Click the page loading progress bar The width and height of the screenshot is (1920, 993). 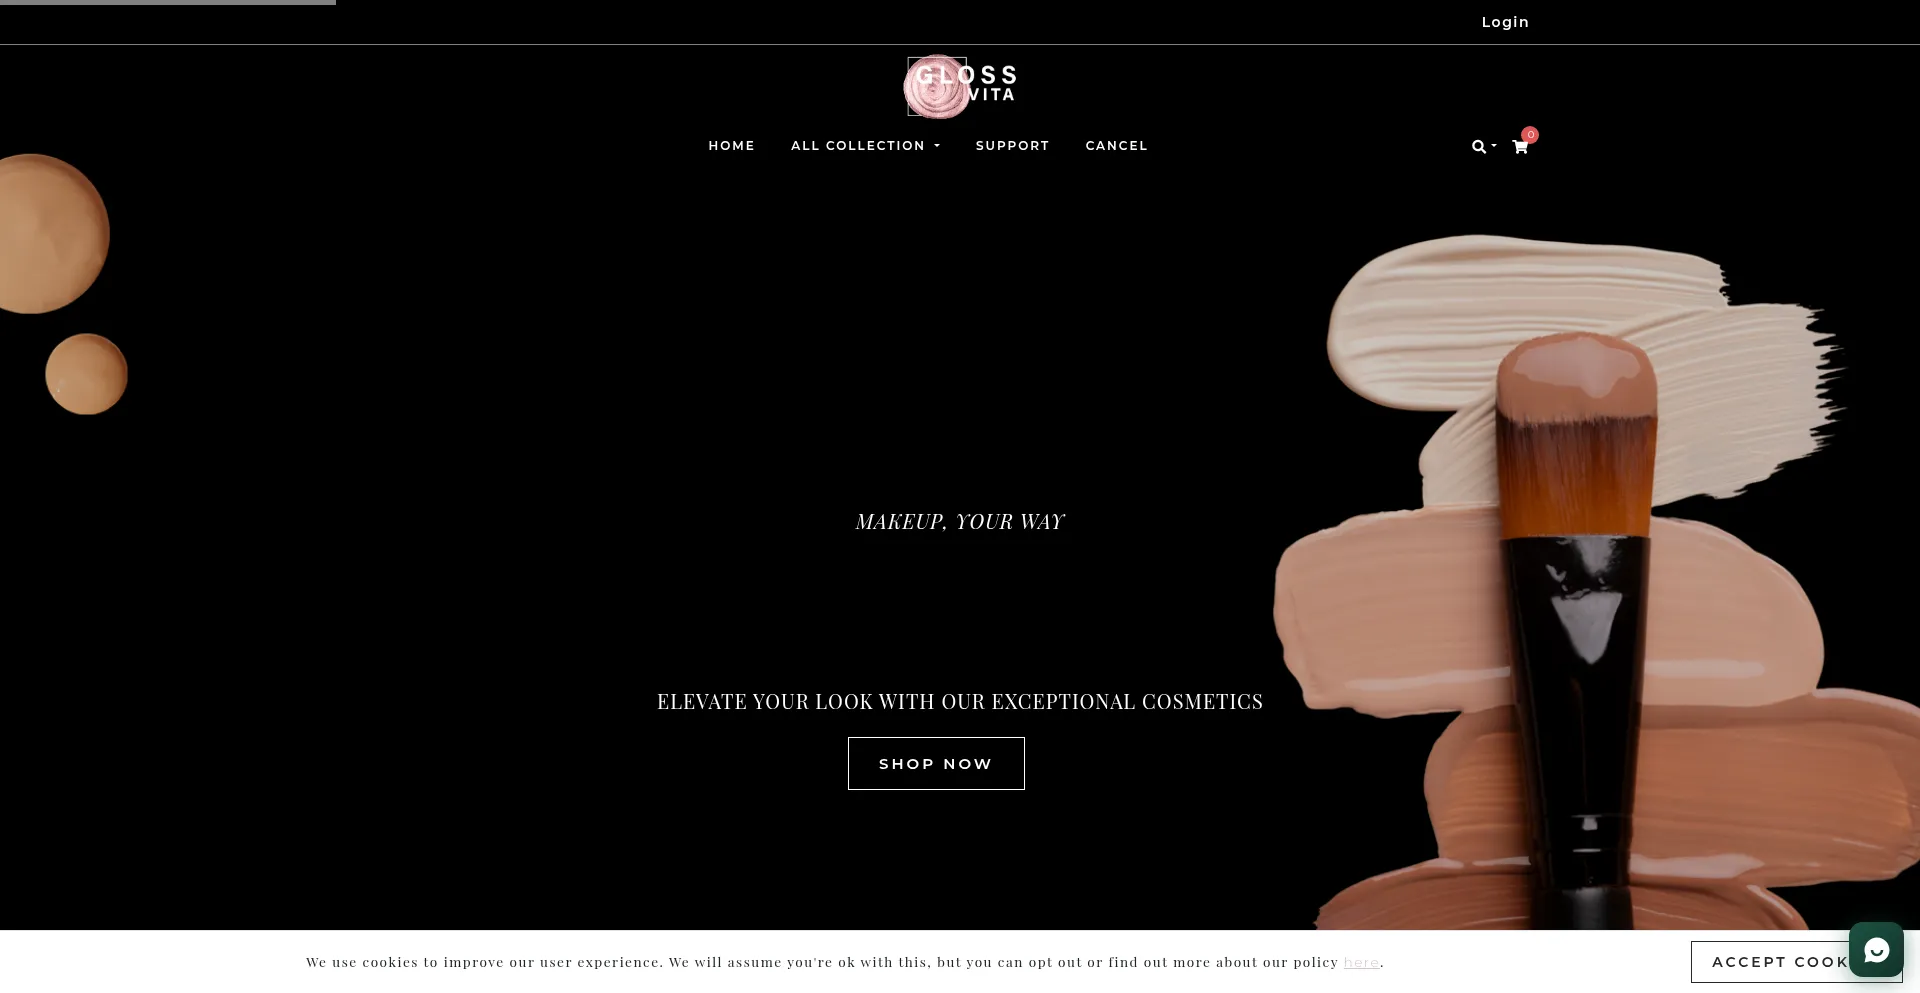(168, 2)
